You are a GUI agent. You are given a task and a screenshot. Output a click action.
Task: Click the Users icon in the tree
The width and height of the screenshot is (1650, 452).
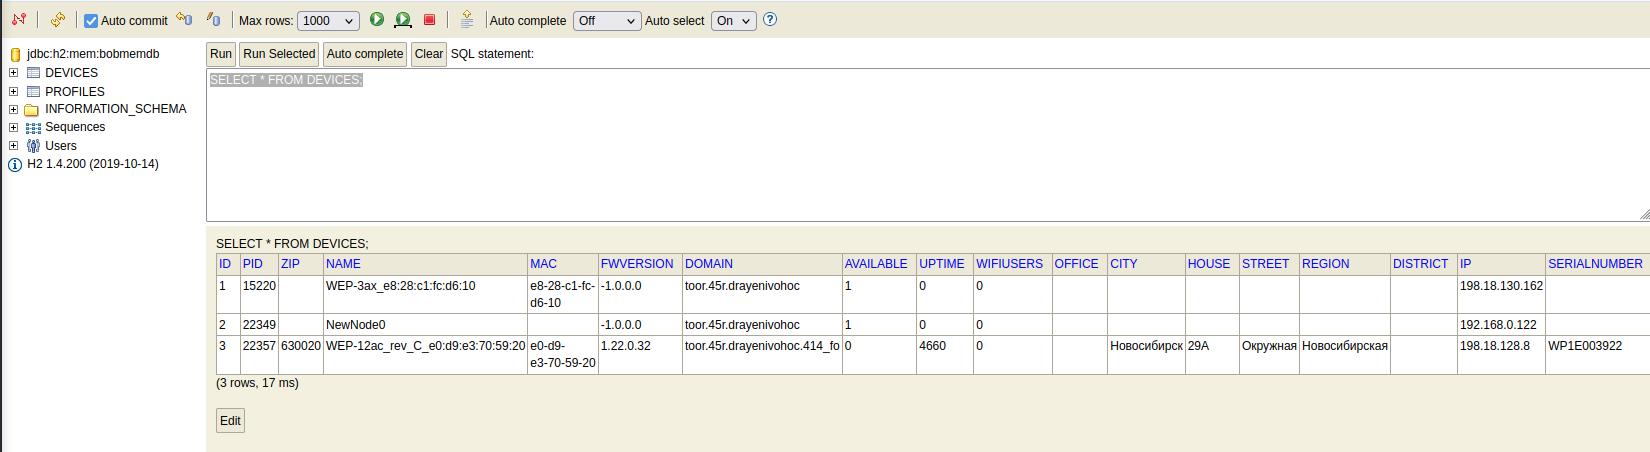tap(33, 146)
